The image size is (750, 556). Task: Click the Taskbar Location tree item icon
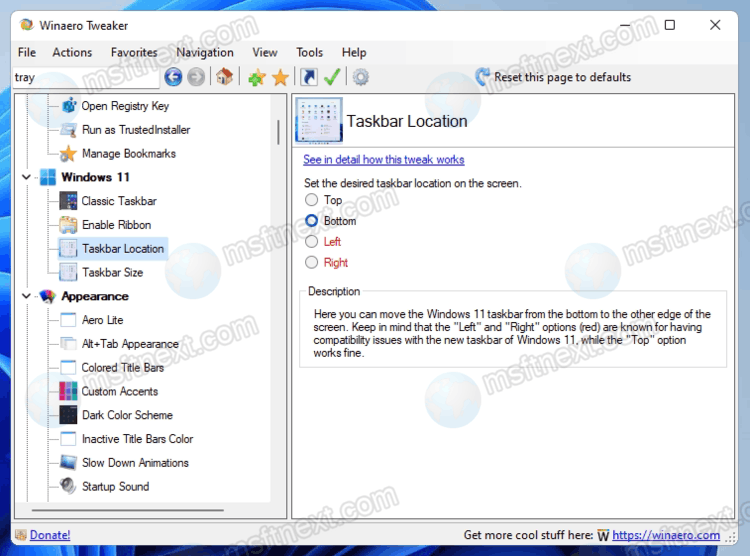[68, 248]
